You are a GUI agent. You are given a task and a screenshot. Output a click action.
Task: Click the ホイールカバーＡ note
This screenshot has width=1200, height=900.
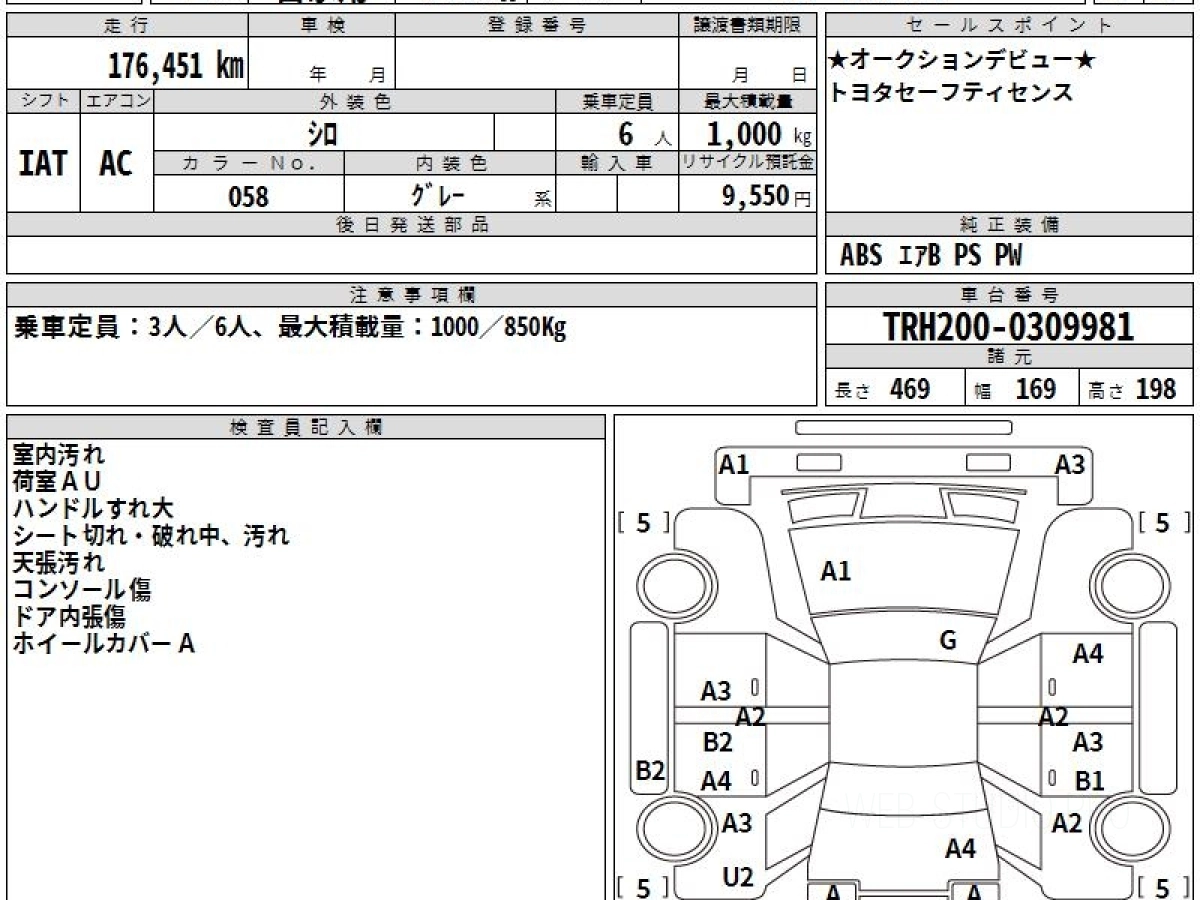point(104,643)
